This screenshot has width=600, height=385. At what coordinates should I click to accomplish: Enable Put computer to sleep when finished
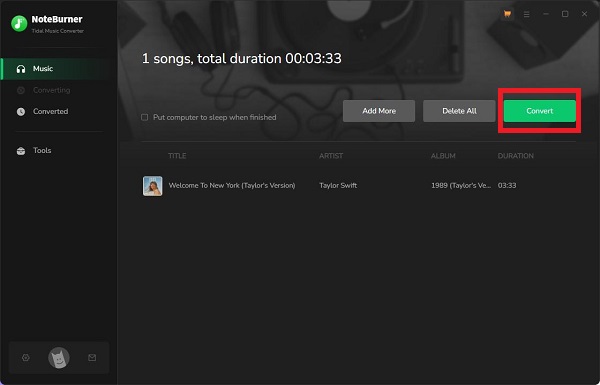click(145, 117)
